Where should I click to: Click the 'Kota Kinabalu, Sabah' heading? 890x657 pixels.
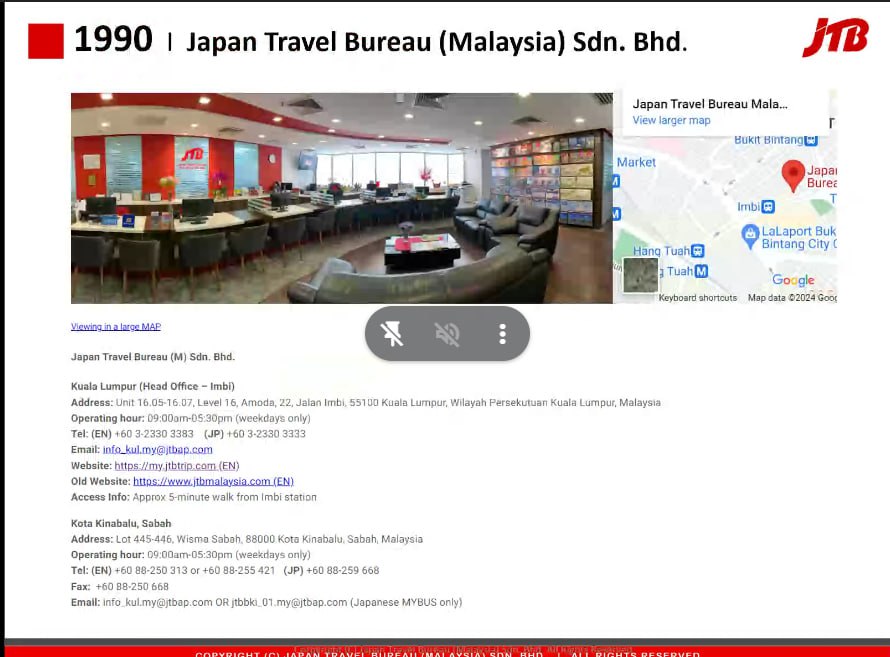click(x=121, y=523)
